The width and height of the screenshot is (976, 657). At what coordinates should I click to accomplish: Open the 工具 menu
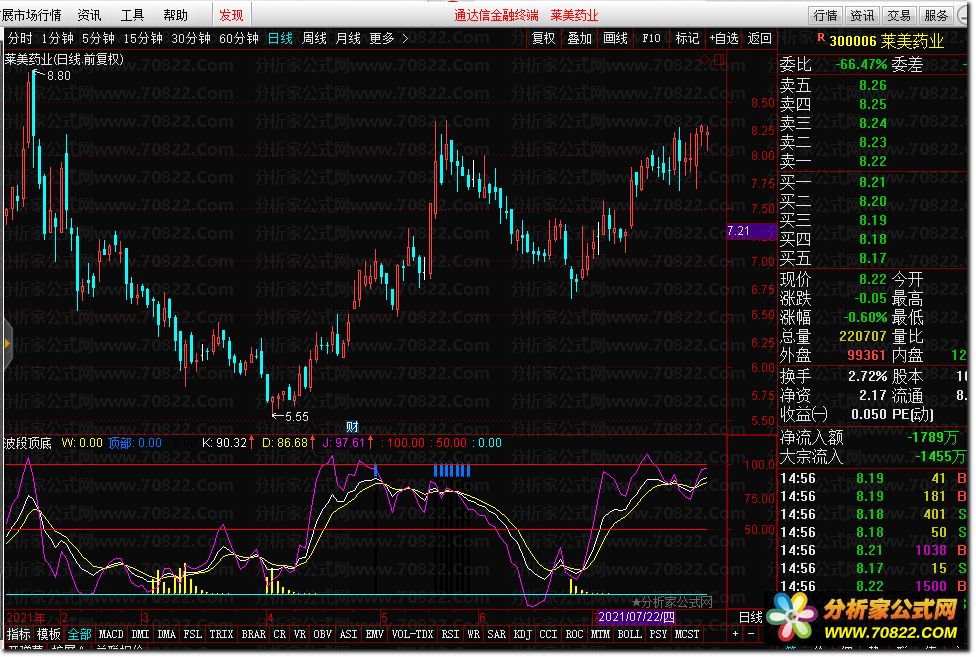point(132,15)
